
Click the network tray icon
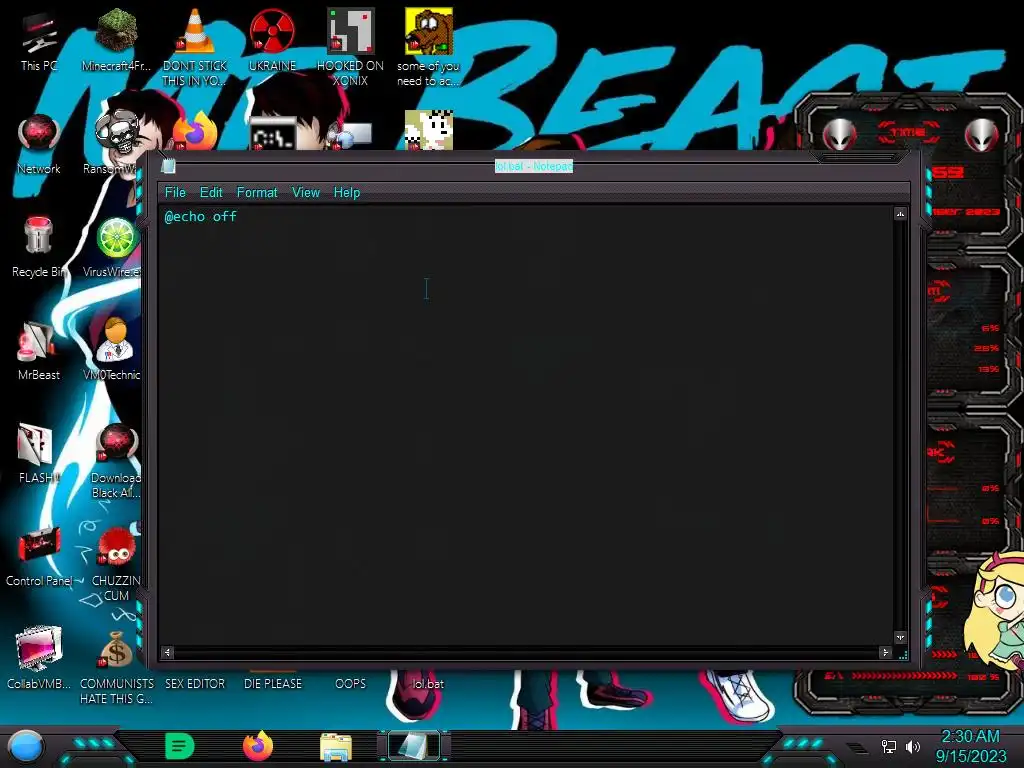[889, 746]
